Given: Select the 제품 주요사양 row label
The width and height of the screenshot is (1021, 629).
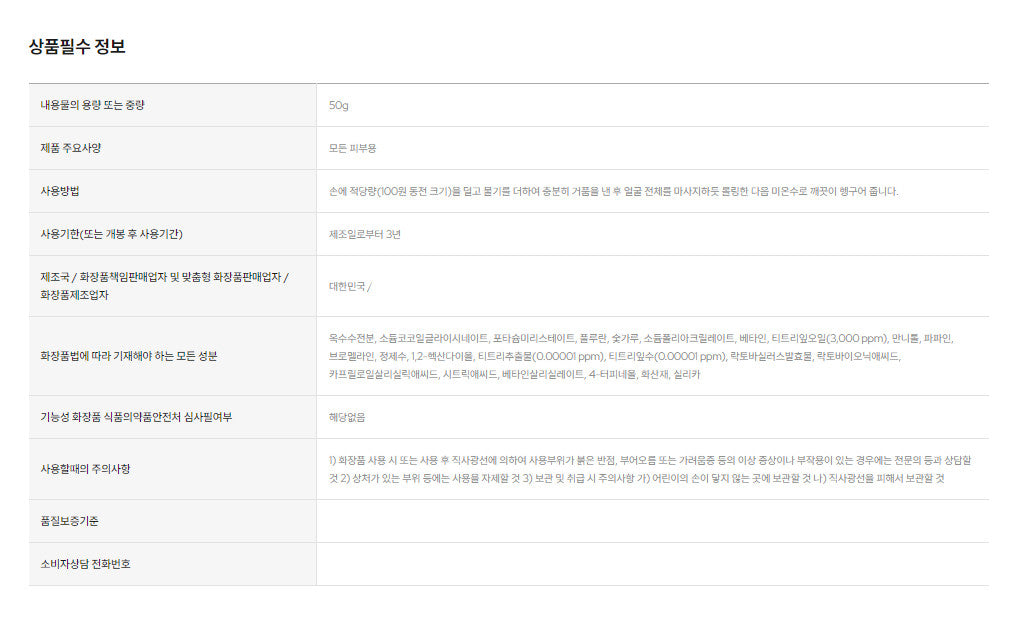Looking at the screenshot, I should tap(71, 148).
